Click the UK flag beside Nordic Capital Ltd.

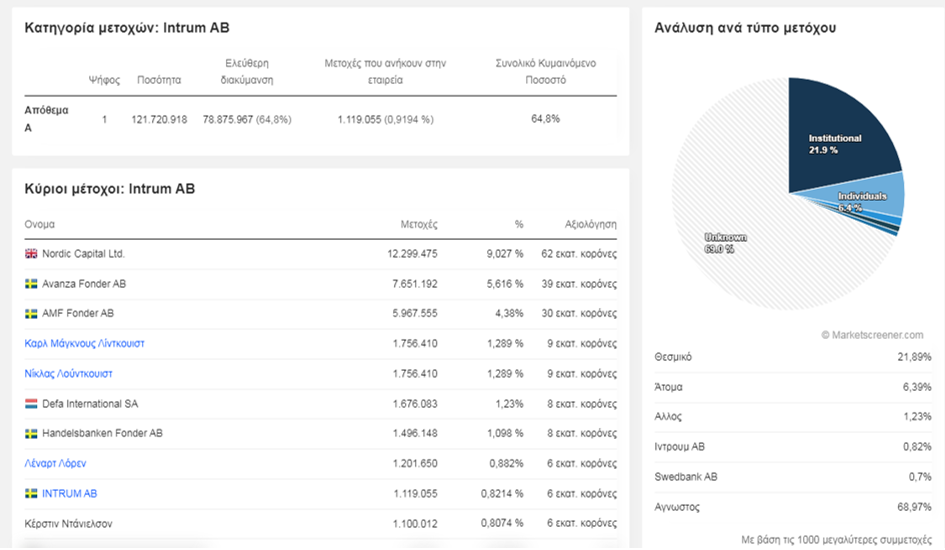click(31, 254)
